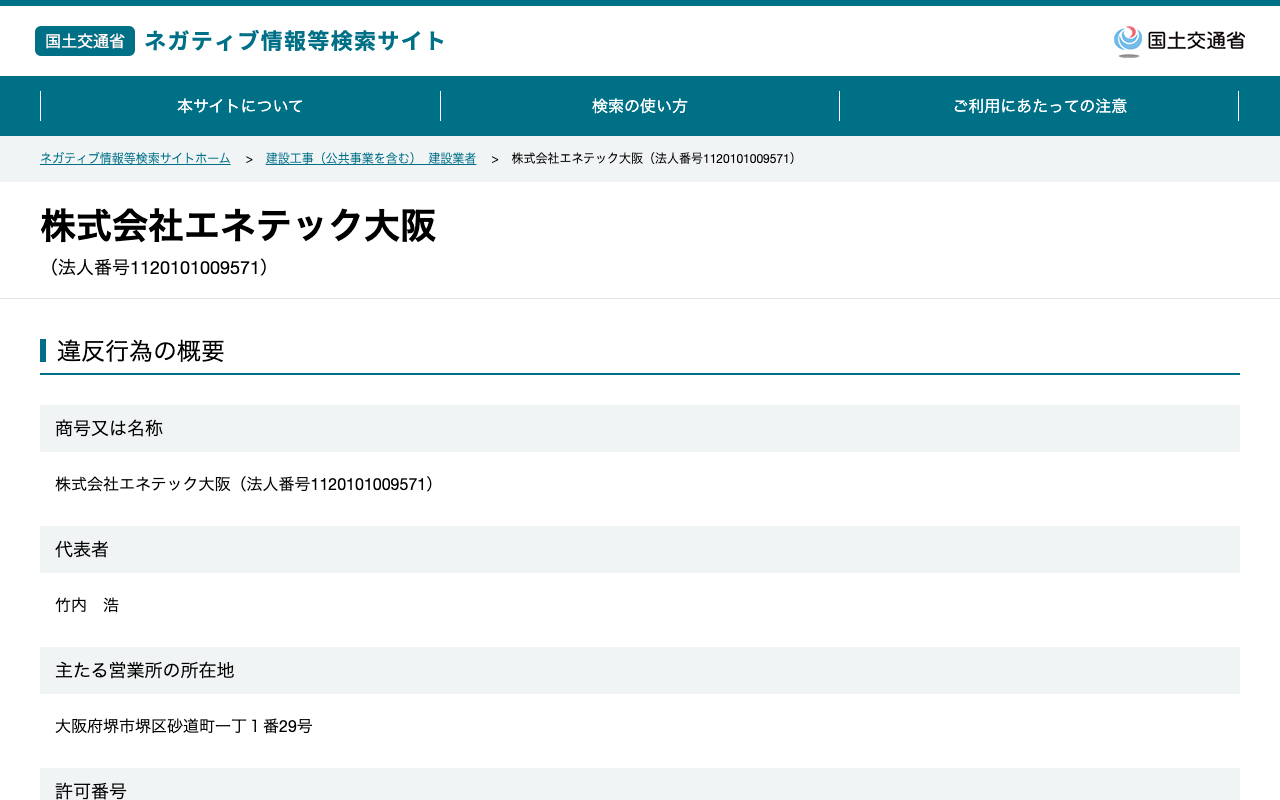
Task: Click the current breadcrumb 株式会社エネテック大阪
Action: click(656, 159)
